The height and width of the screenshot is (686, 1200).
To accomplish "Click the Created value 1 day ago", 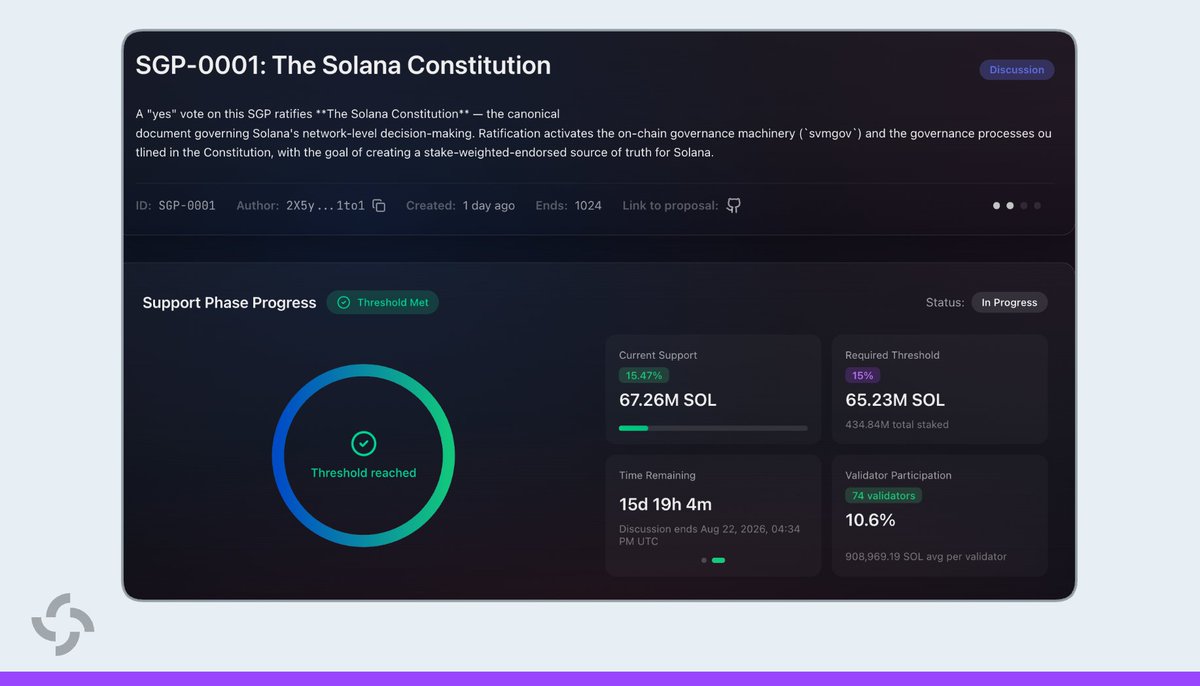I will [488, 205].
